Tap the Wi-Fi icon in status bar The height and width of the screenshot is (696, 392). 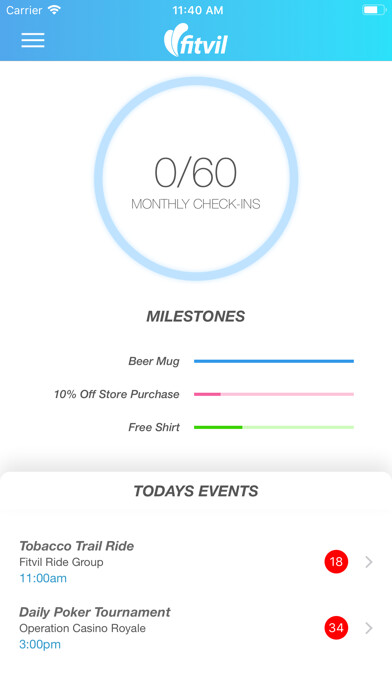click(x=54, y=10)
